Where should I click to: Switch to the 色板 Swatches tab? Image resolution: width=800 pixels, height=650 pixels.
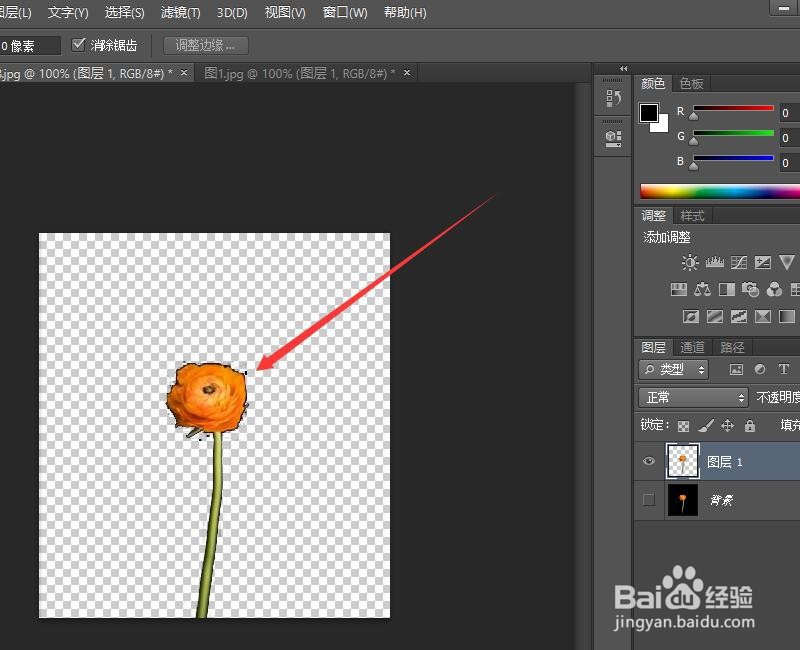691,83
